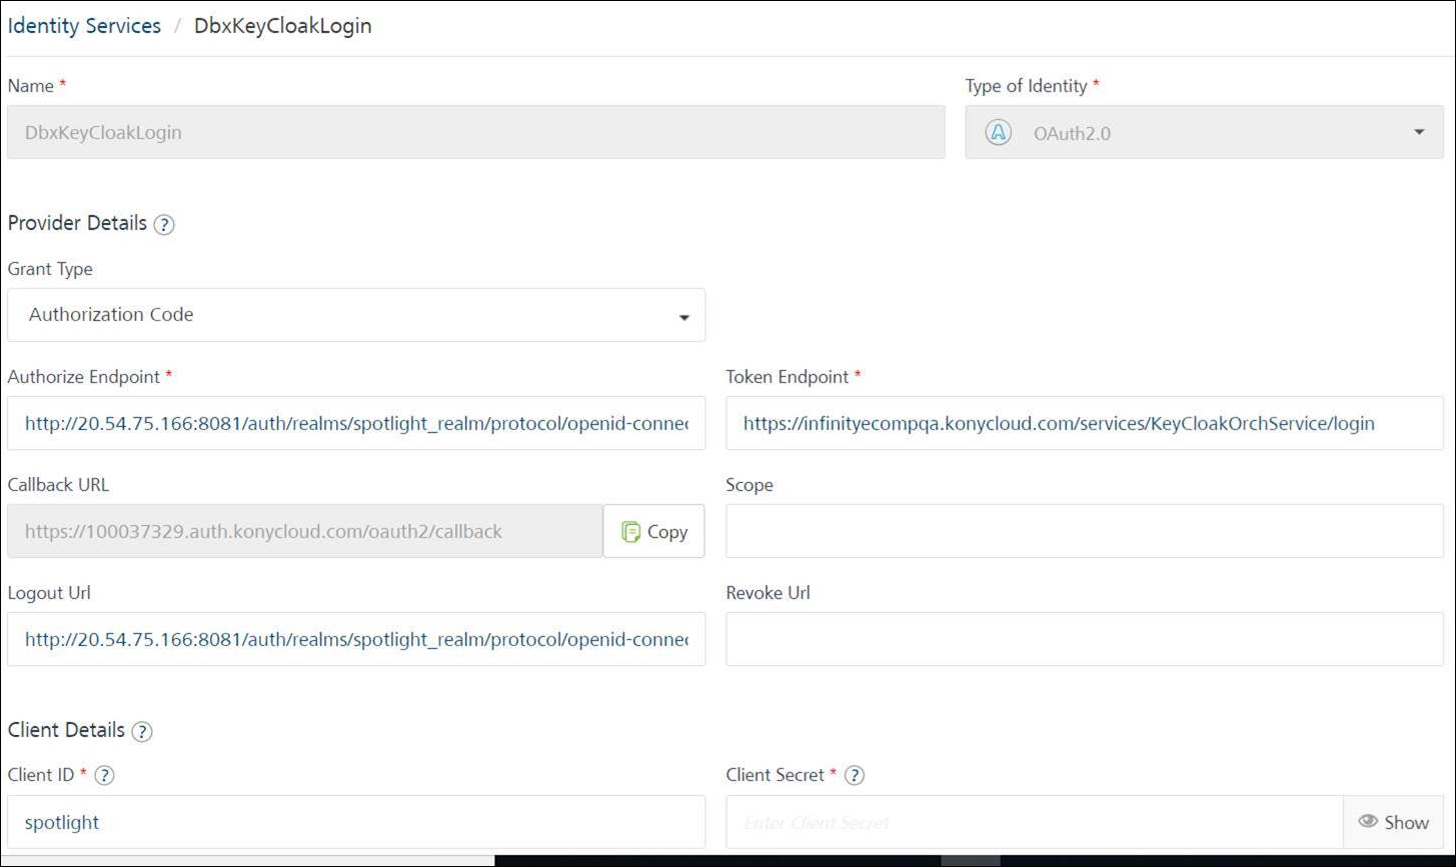Click the Name label
This screenshot has width=1456, height=867.
31,86
